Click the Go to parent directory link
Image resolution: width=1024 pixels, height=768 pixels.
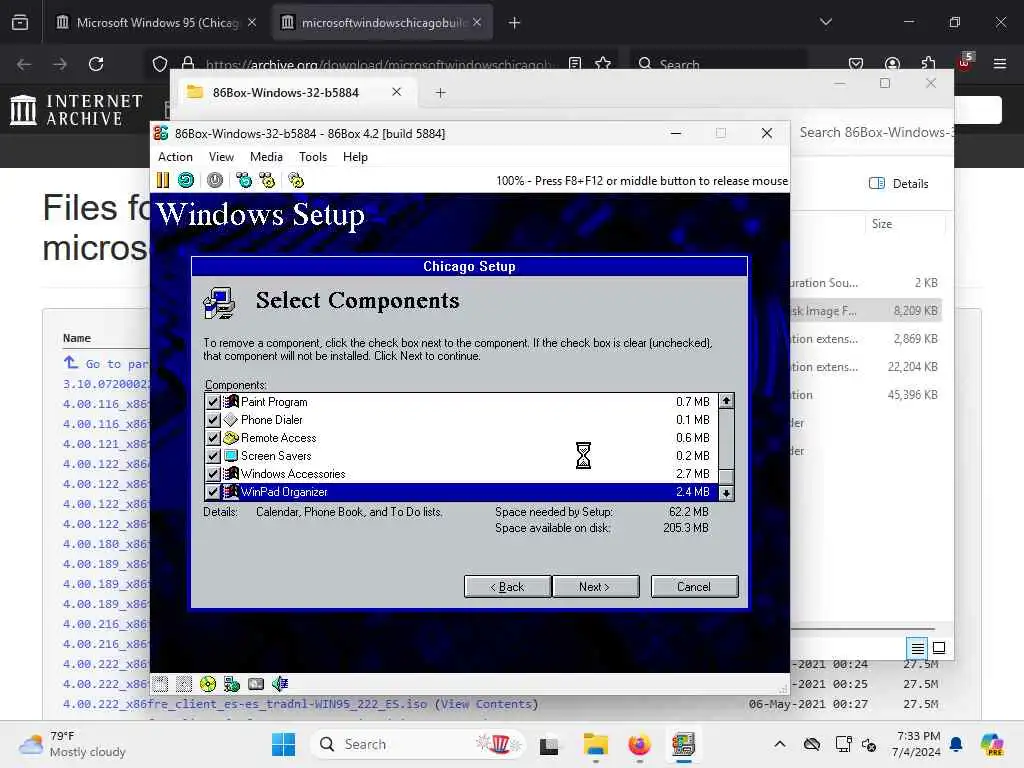tap(105, 364)
